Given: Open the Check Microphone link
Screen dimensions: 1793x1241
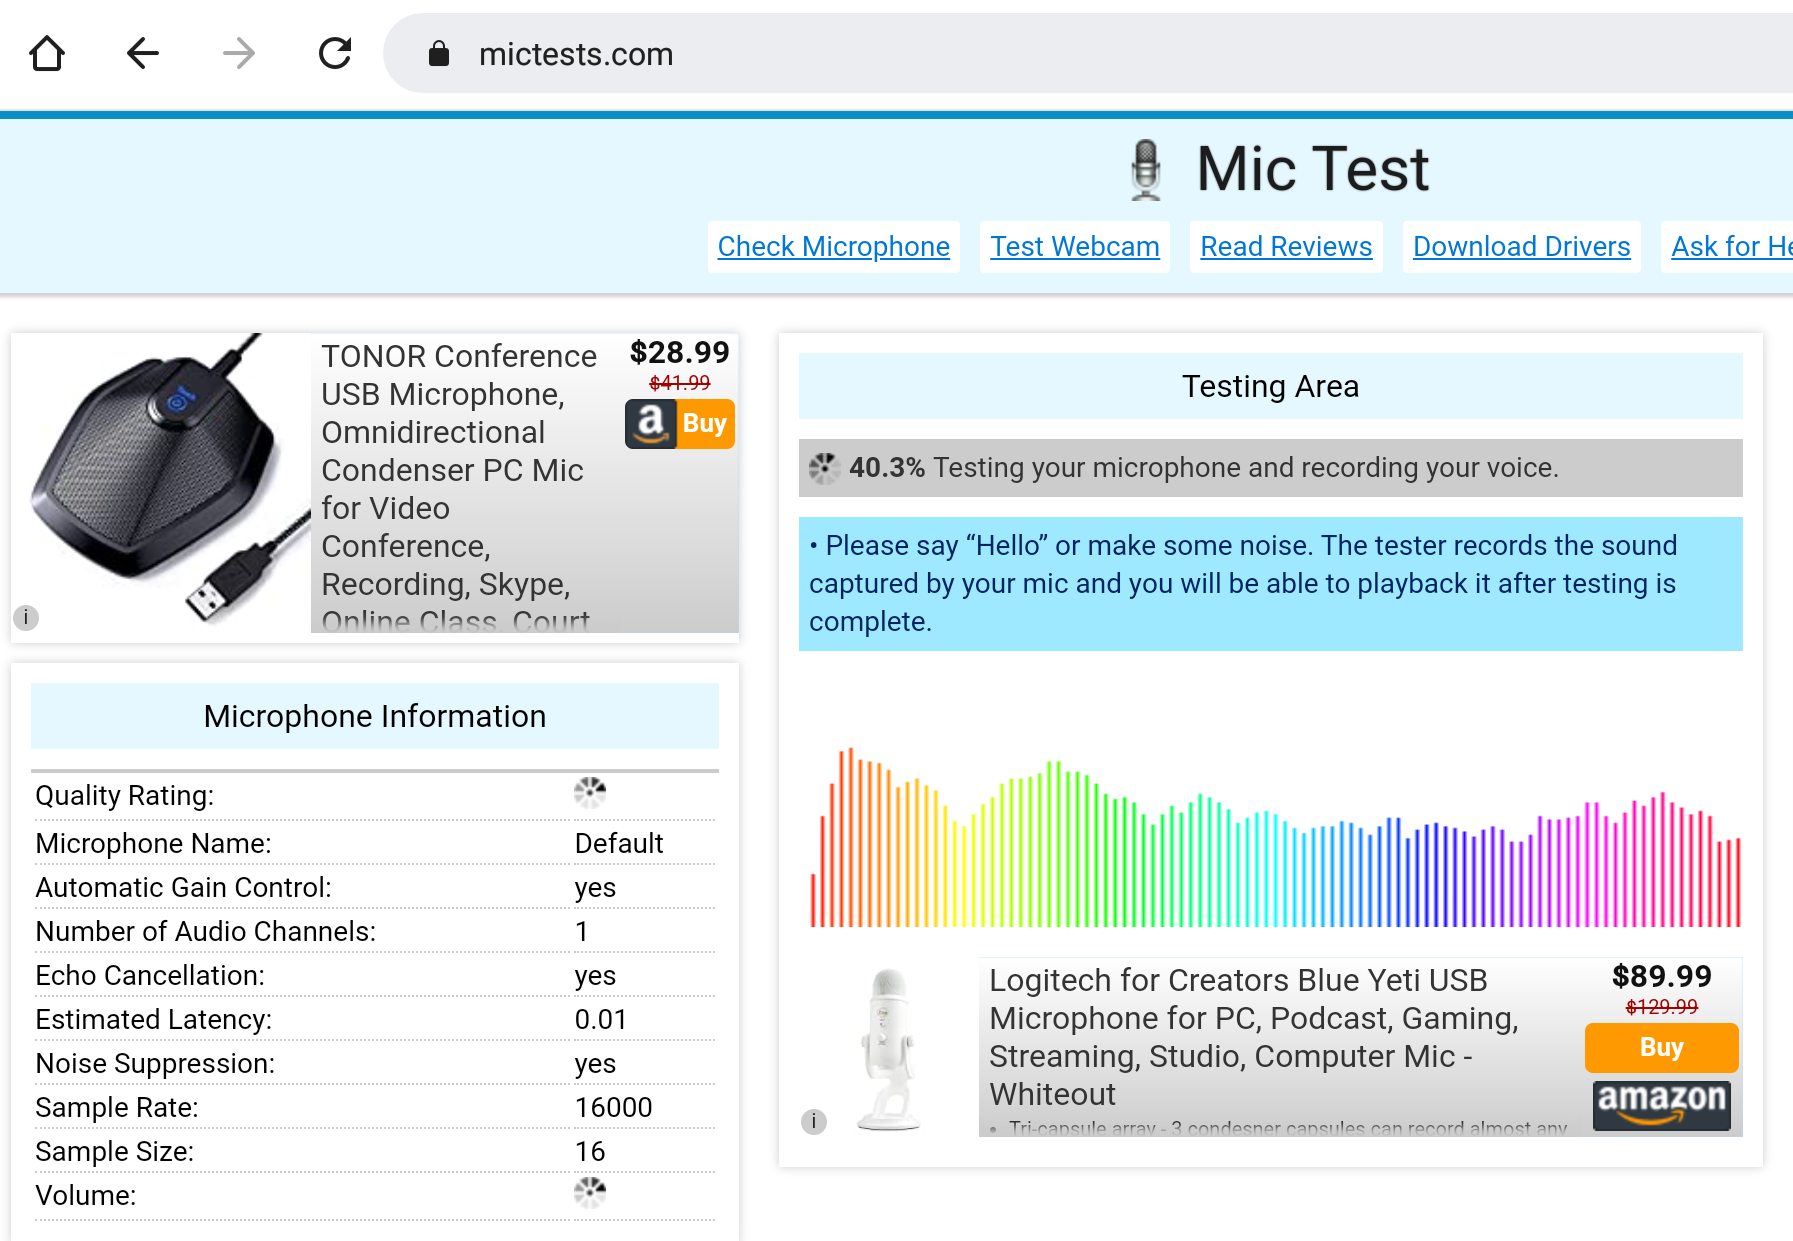Looking at the screenshot, I should pos(834,246).
